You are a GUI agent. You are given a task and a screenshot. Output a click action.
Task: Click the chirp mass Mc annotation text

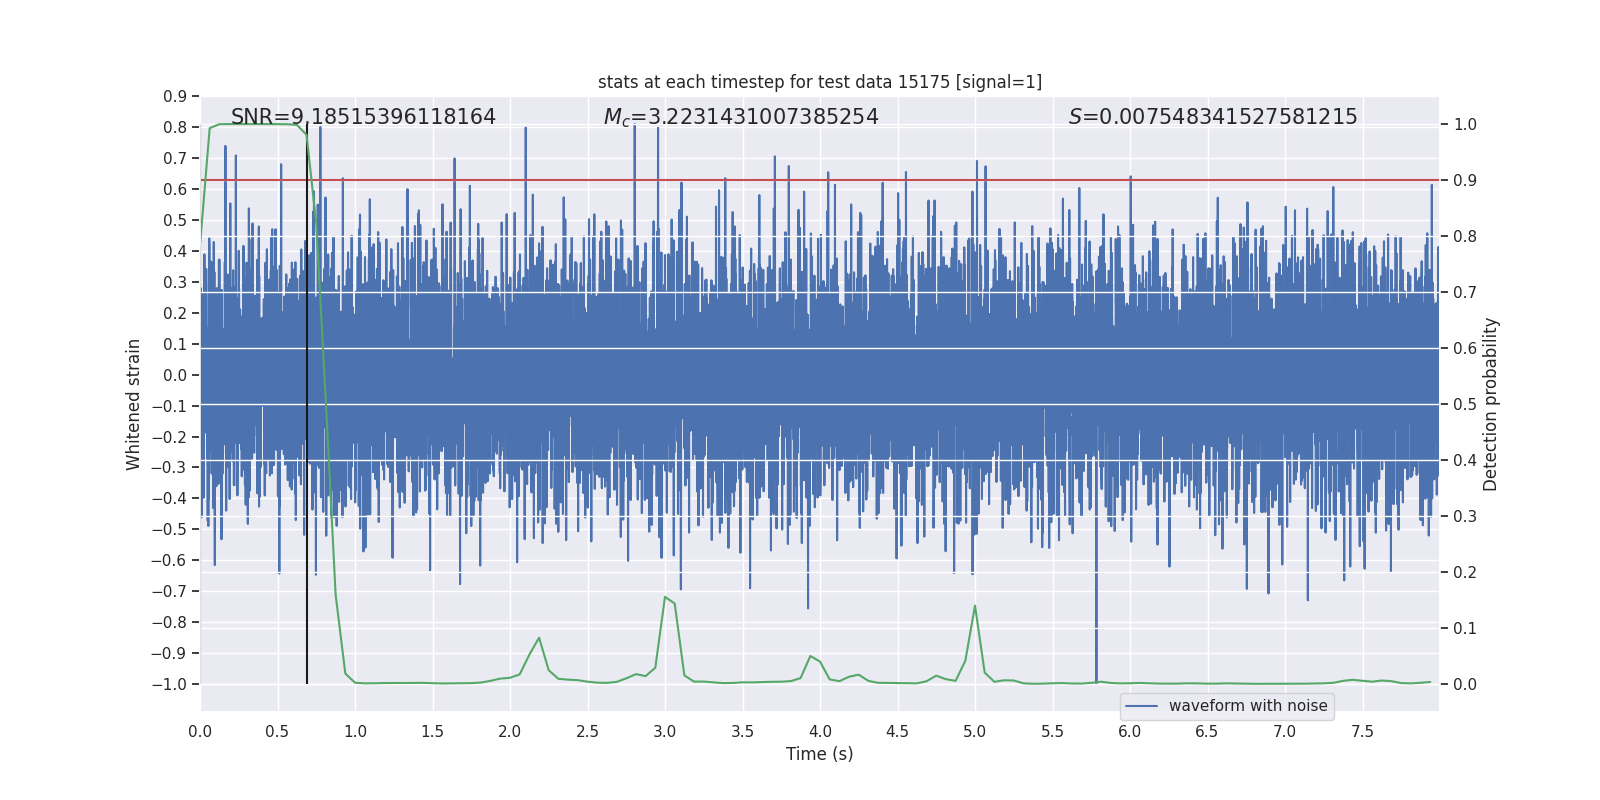741,117
